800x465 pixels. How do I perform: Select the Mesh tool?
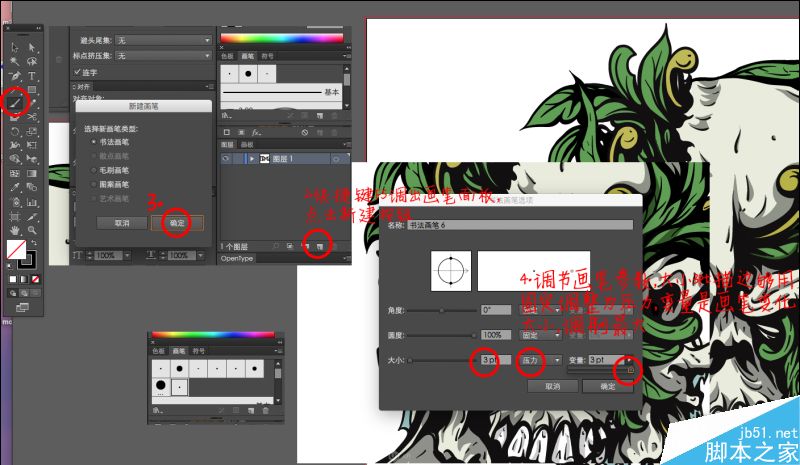point(15,173)
